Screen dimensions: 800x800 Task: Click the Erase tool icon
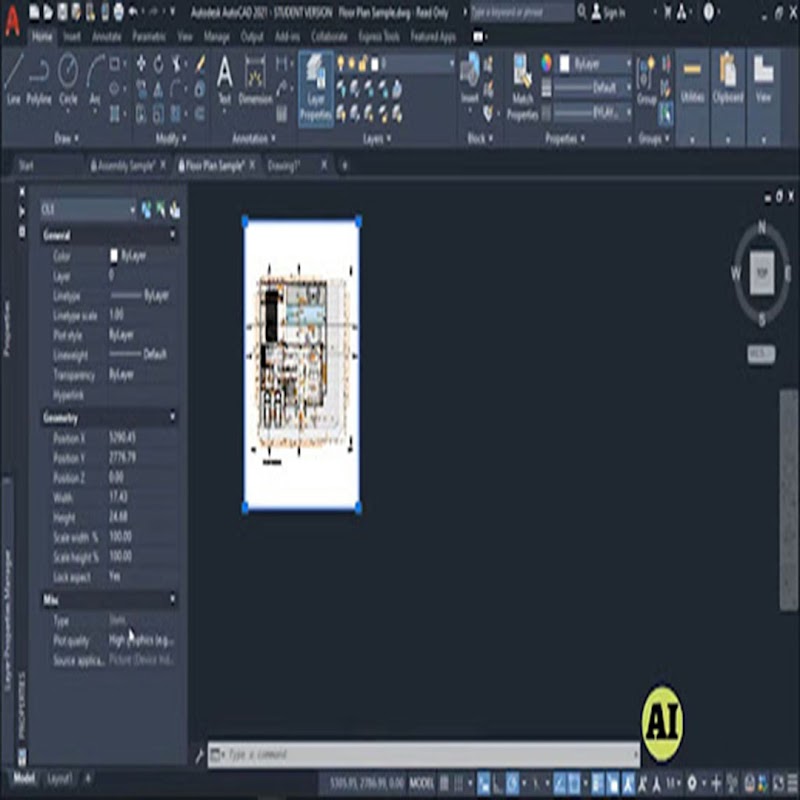(201, 64)
